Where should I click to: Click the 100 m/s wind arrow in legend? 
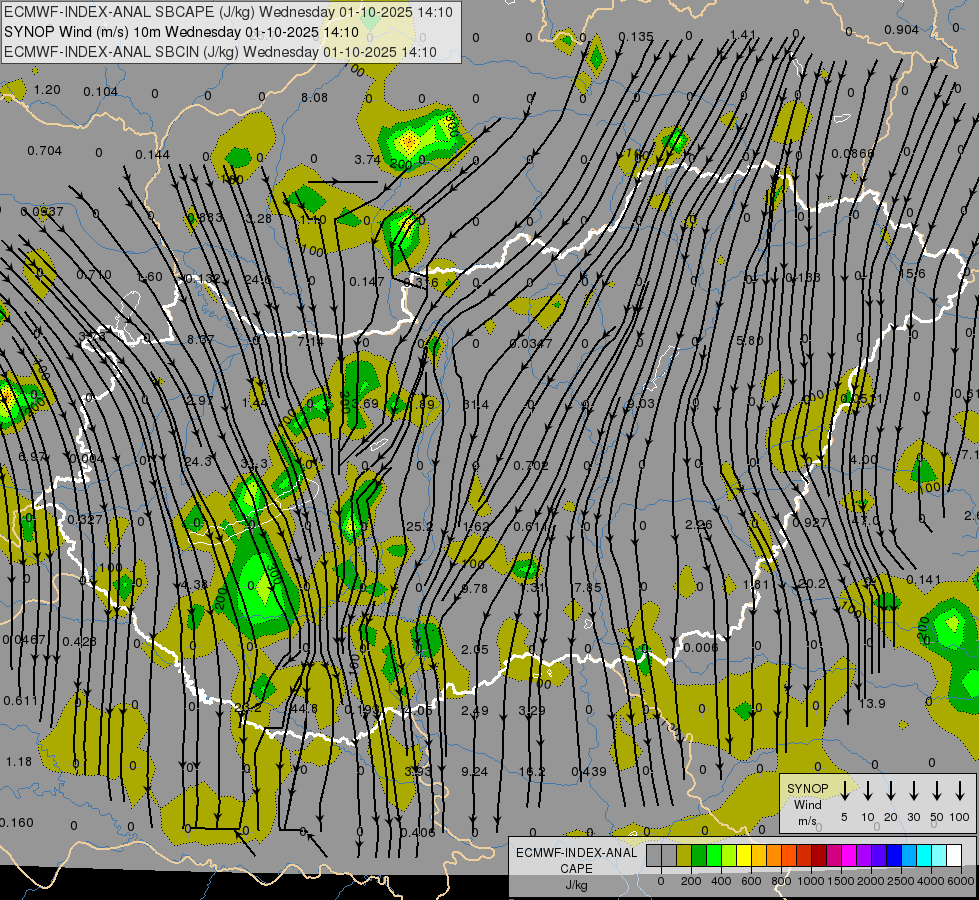pos(960,791)
